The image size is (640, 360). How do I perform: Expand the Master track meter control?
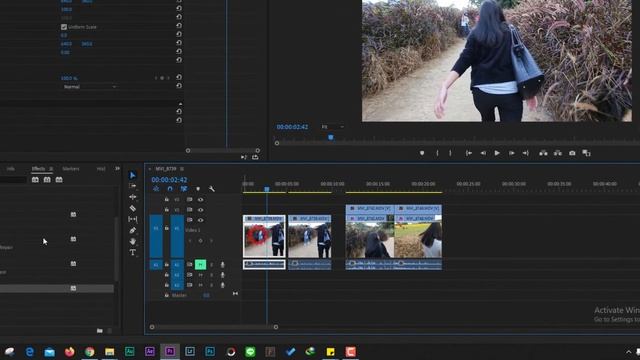(235, 293)
